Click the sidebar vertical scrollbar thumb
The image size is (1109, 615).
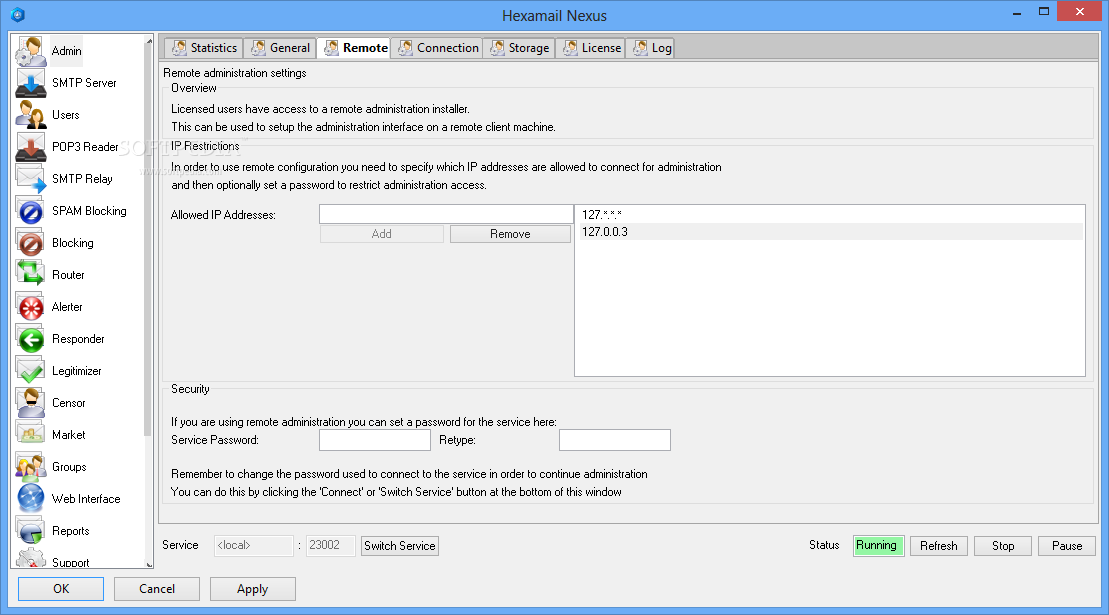pyautogui.click(x=149, y=242)
